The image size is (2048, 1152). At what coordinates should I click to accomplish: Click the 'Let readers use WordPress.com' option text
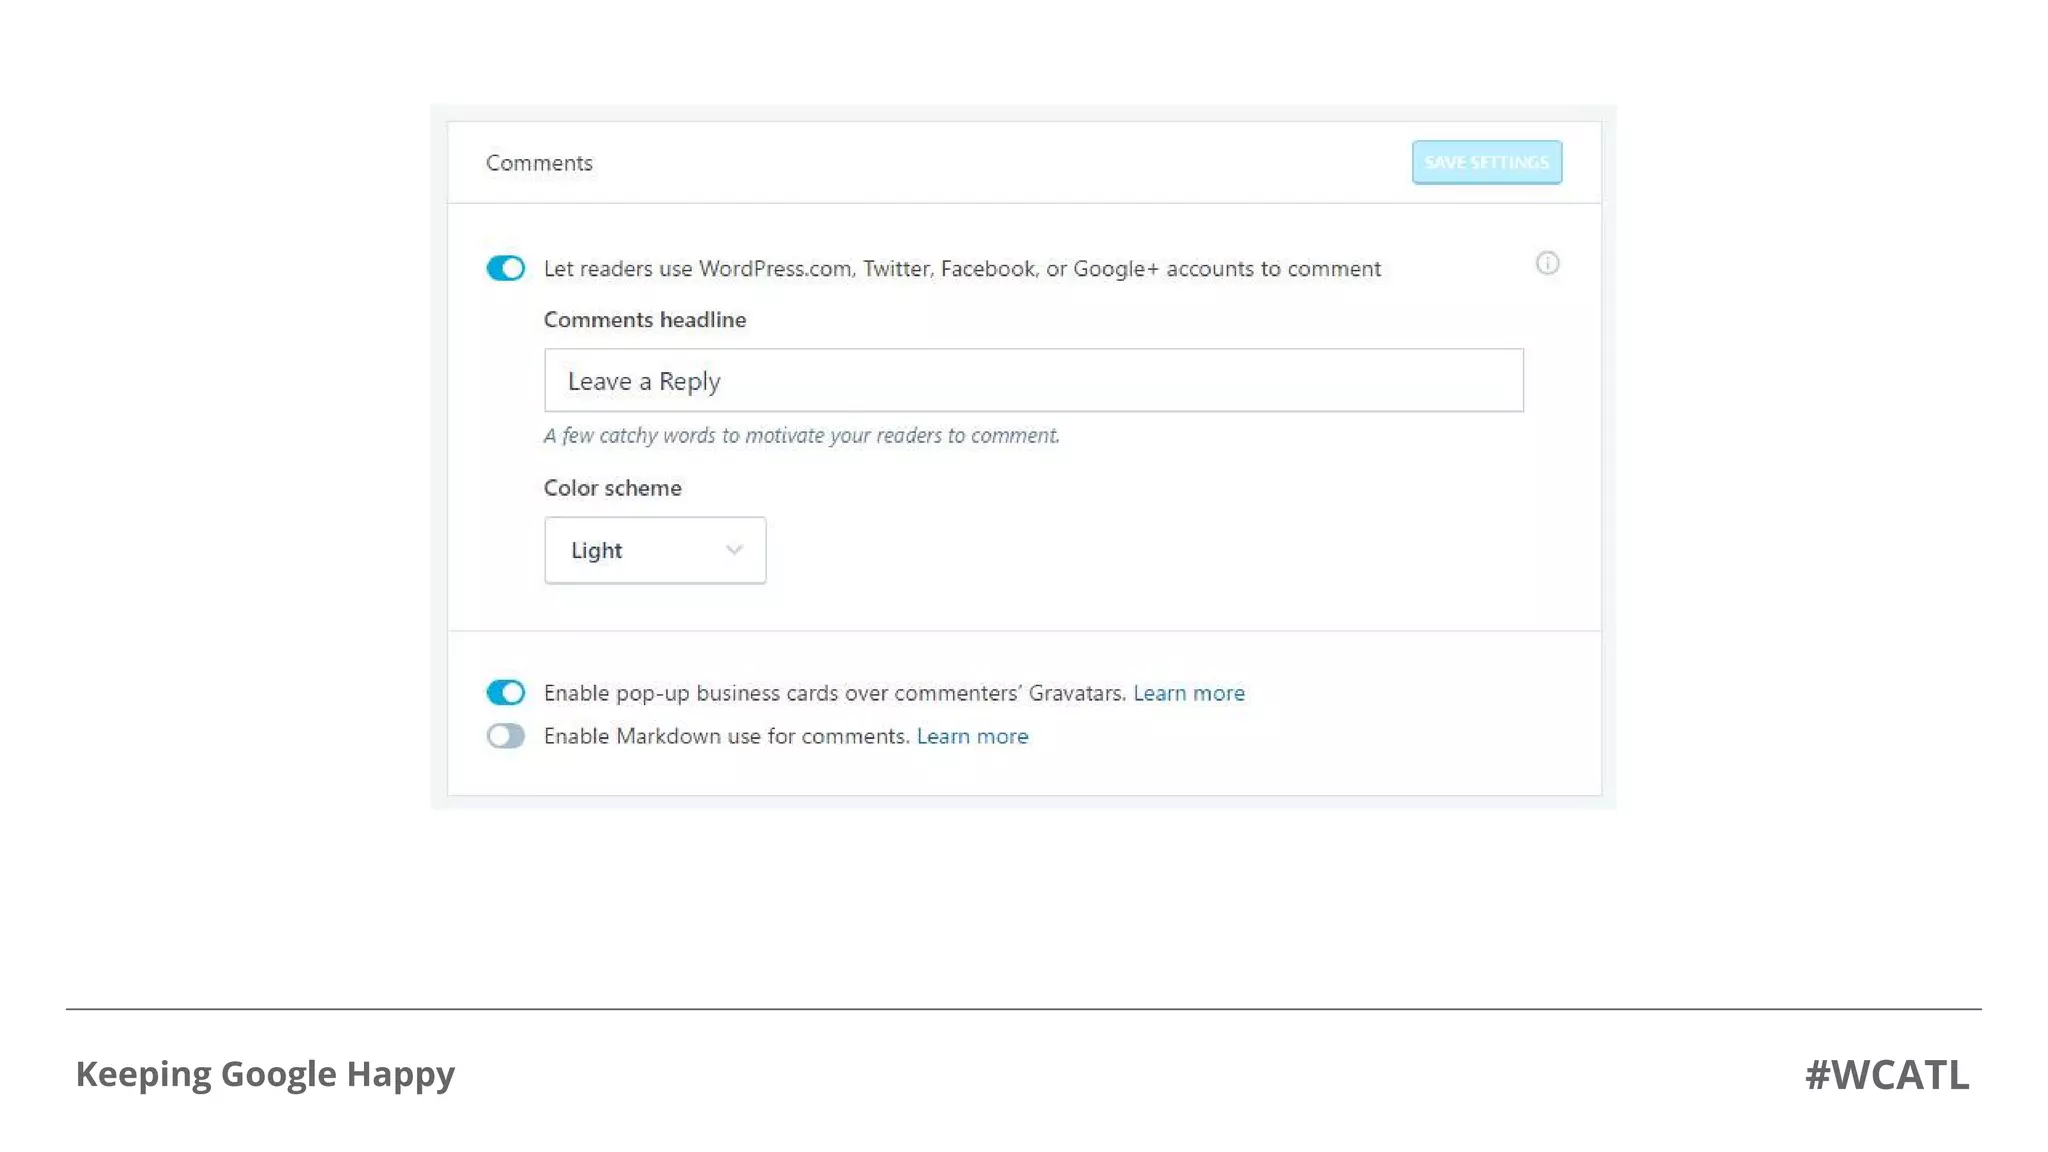[962, 268]
